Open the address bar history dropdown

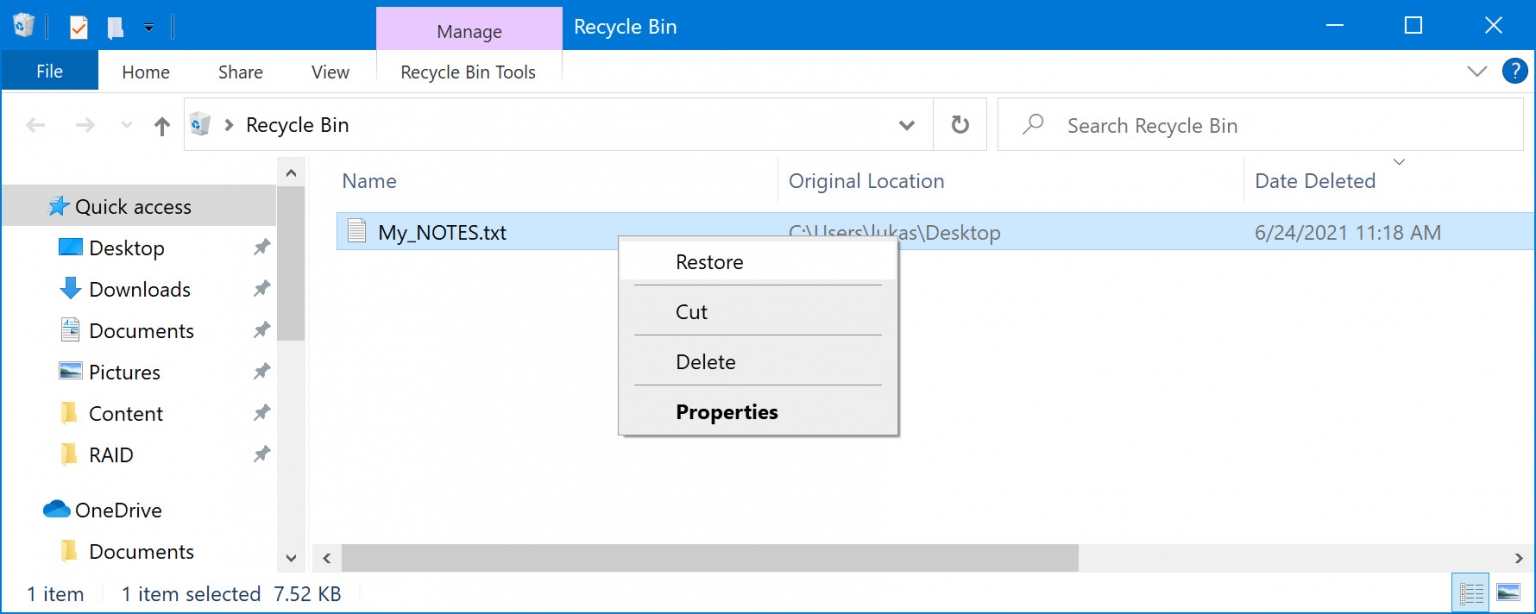(906, 124)
